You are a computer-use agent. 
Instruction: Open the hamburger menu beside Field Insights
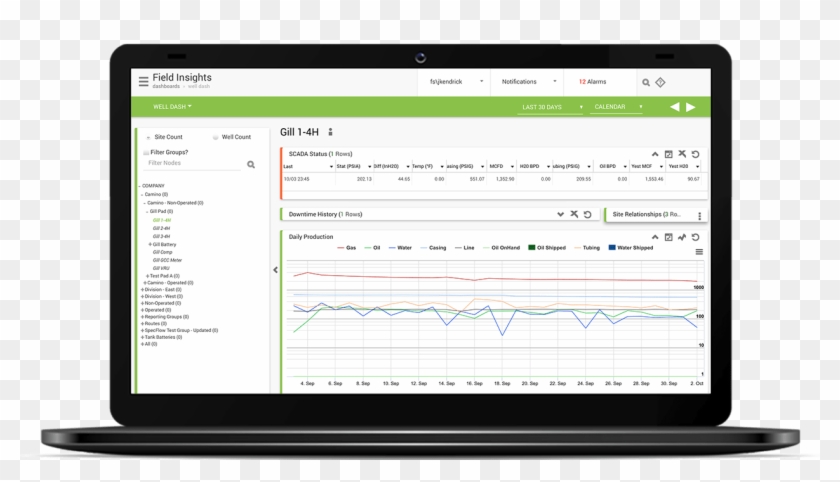click(143, 81)
